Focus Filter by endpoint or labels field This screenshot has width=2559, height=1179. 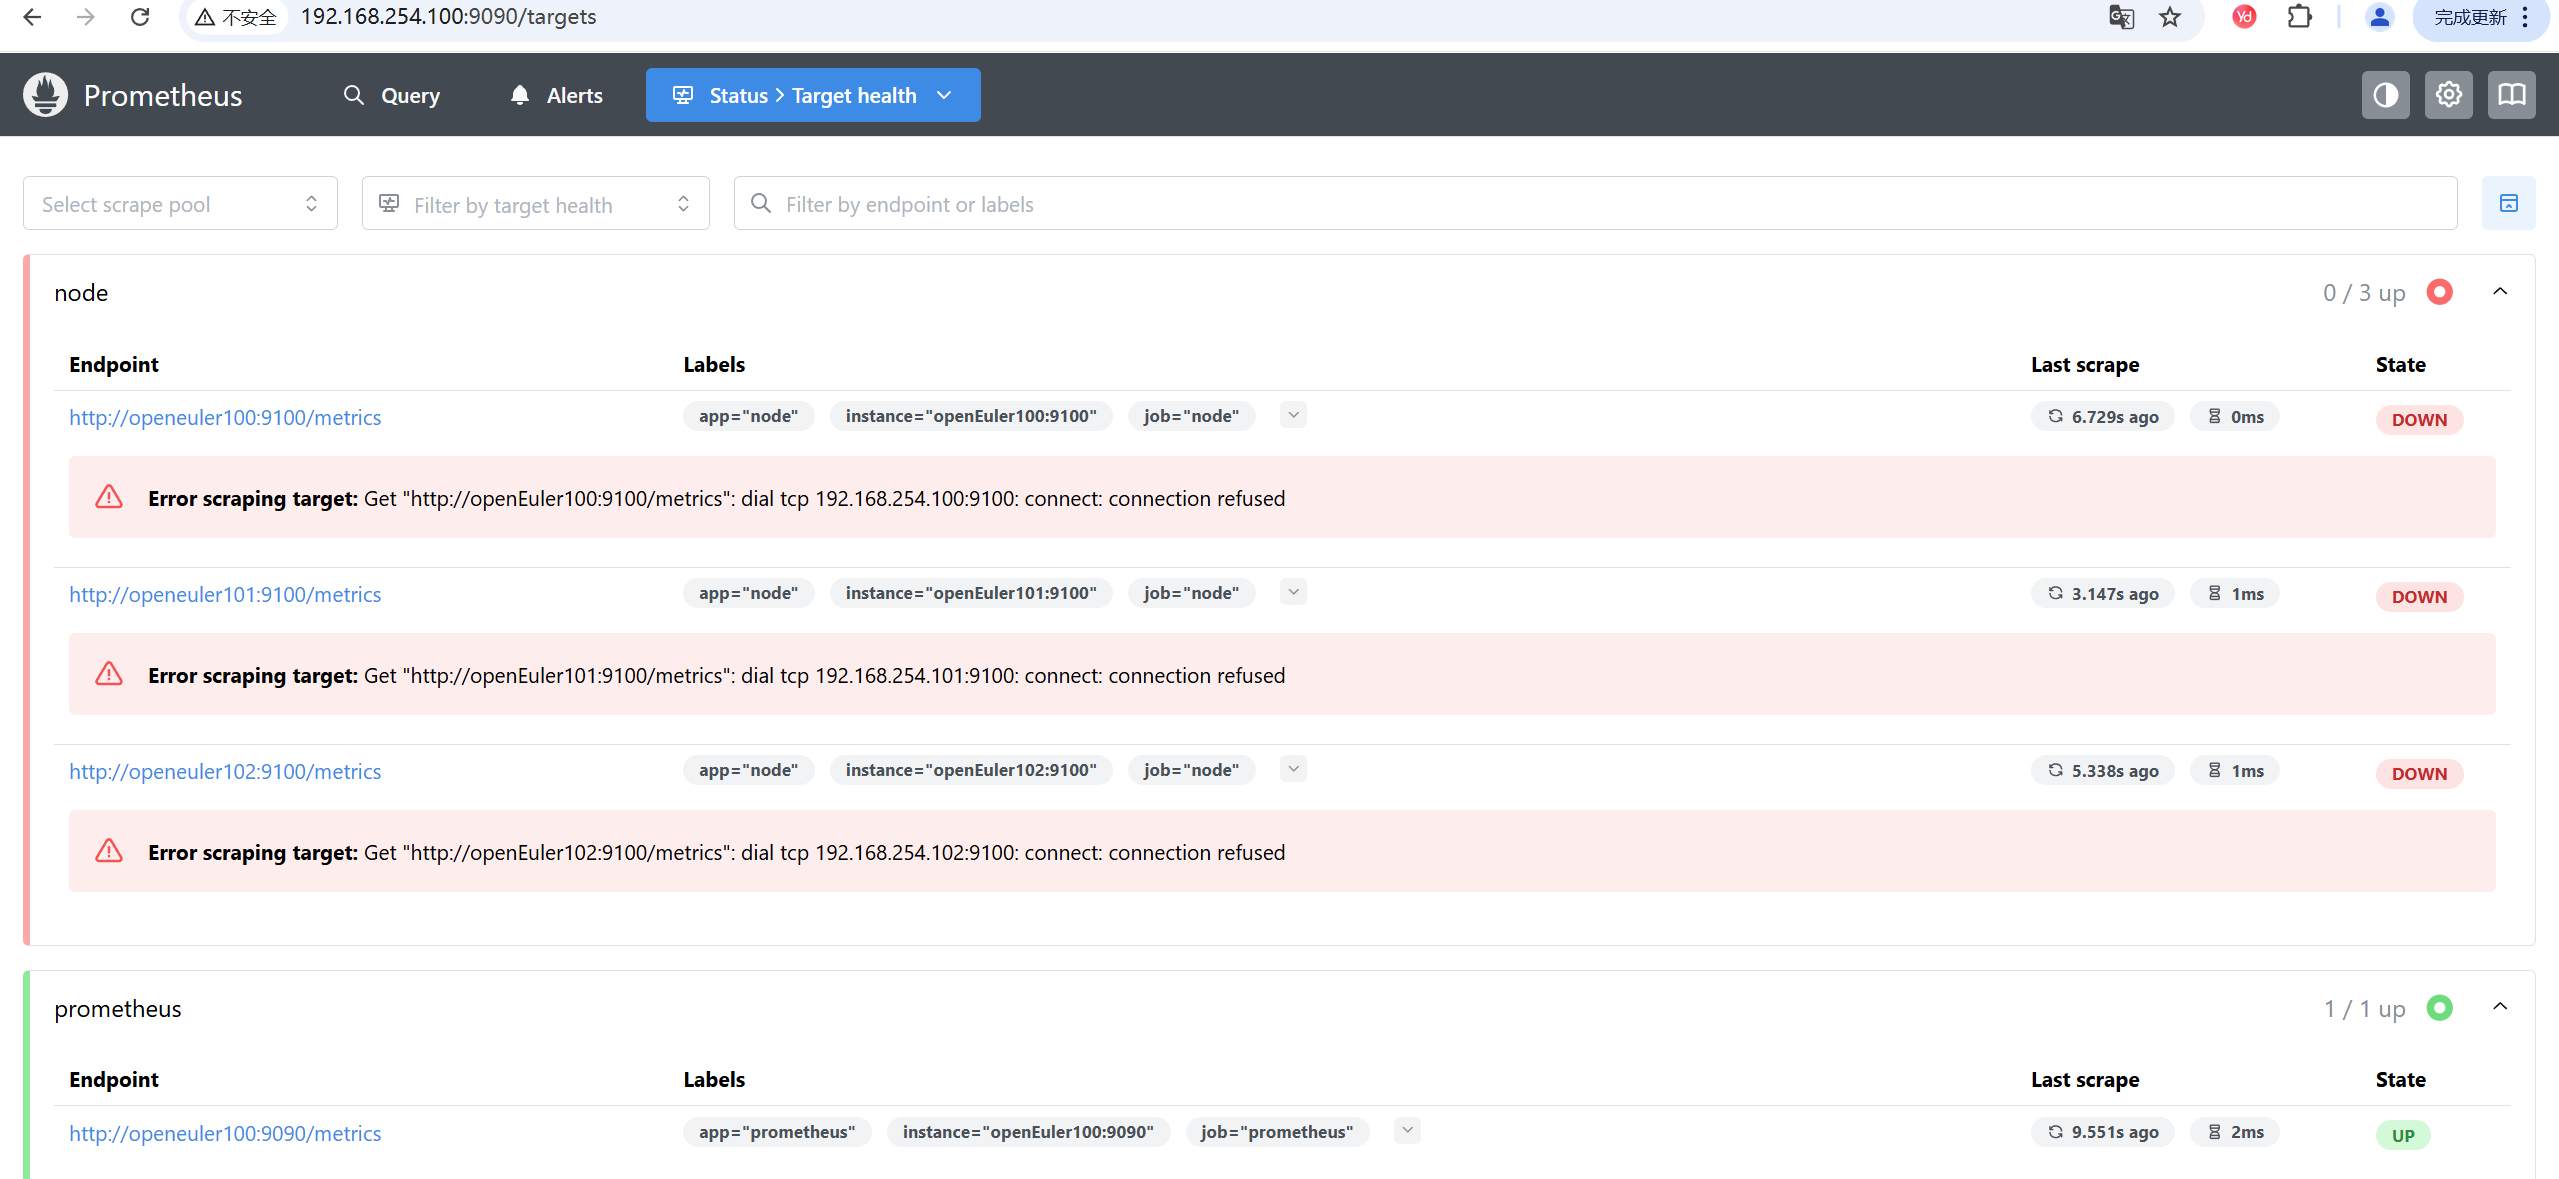coord(1595,204)
